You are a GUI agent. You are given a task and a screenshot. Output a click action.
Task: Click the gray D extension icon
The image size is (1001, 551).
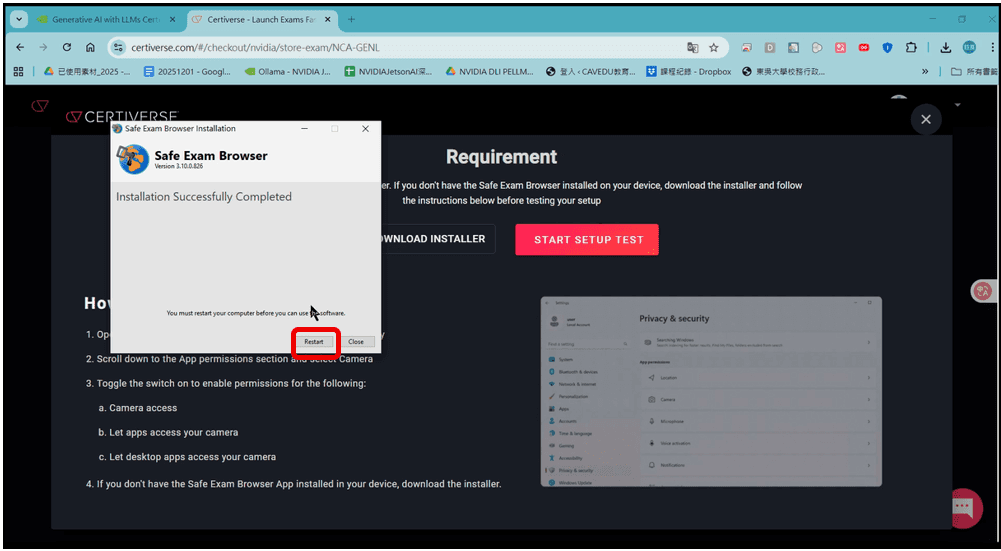click(x=770, y=47)
